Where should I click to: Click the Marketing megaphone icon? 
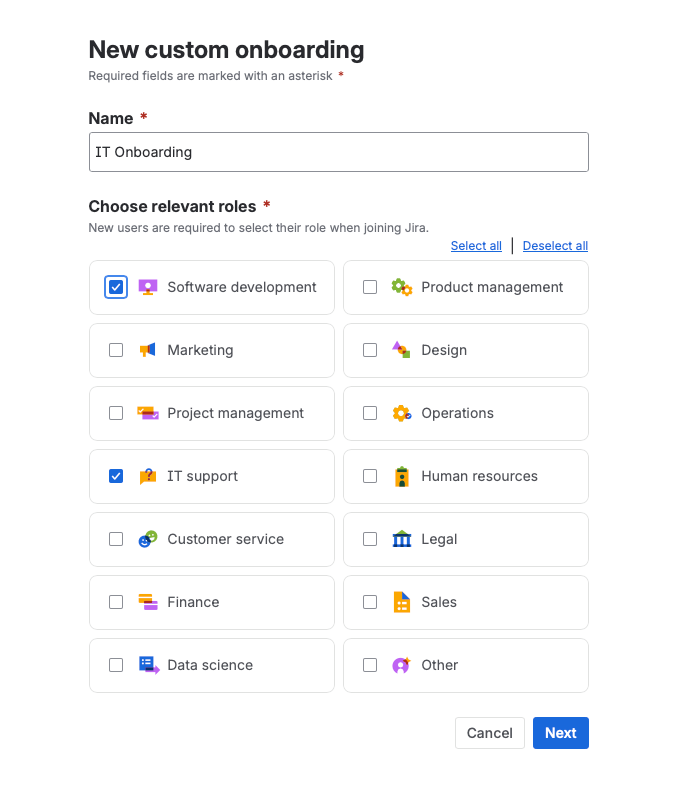148,350
